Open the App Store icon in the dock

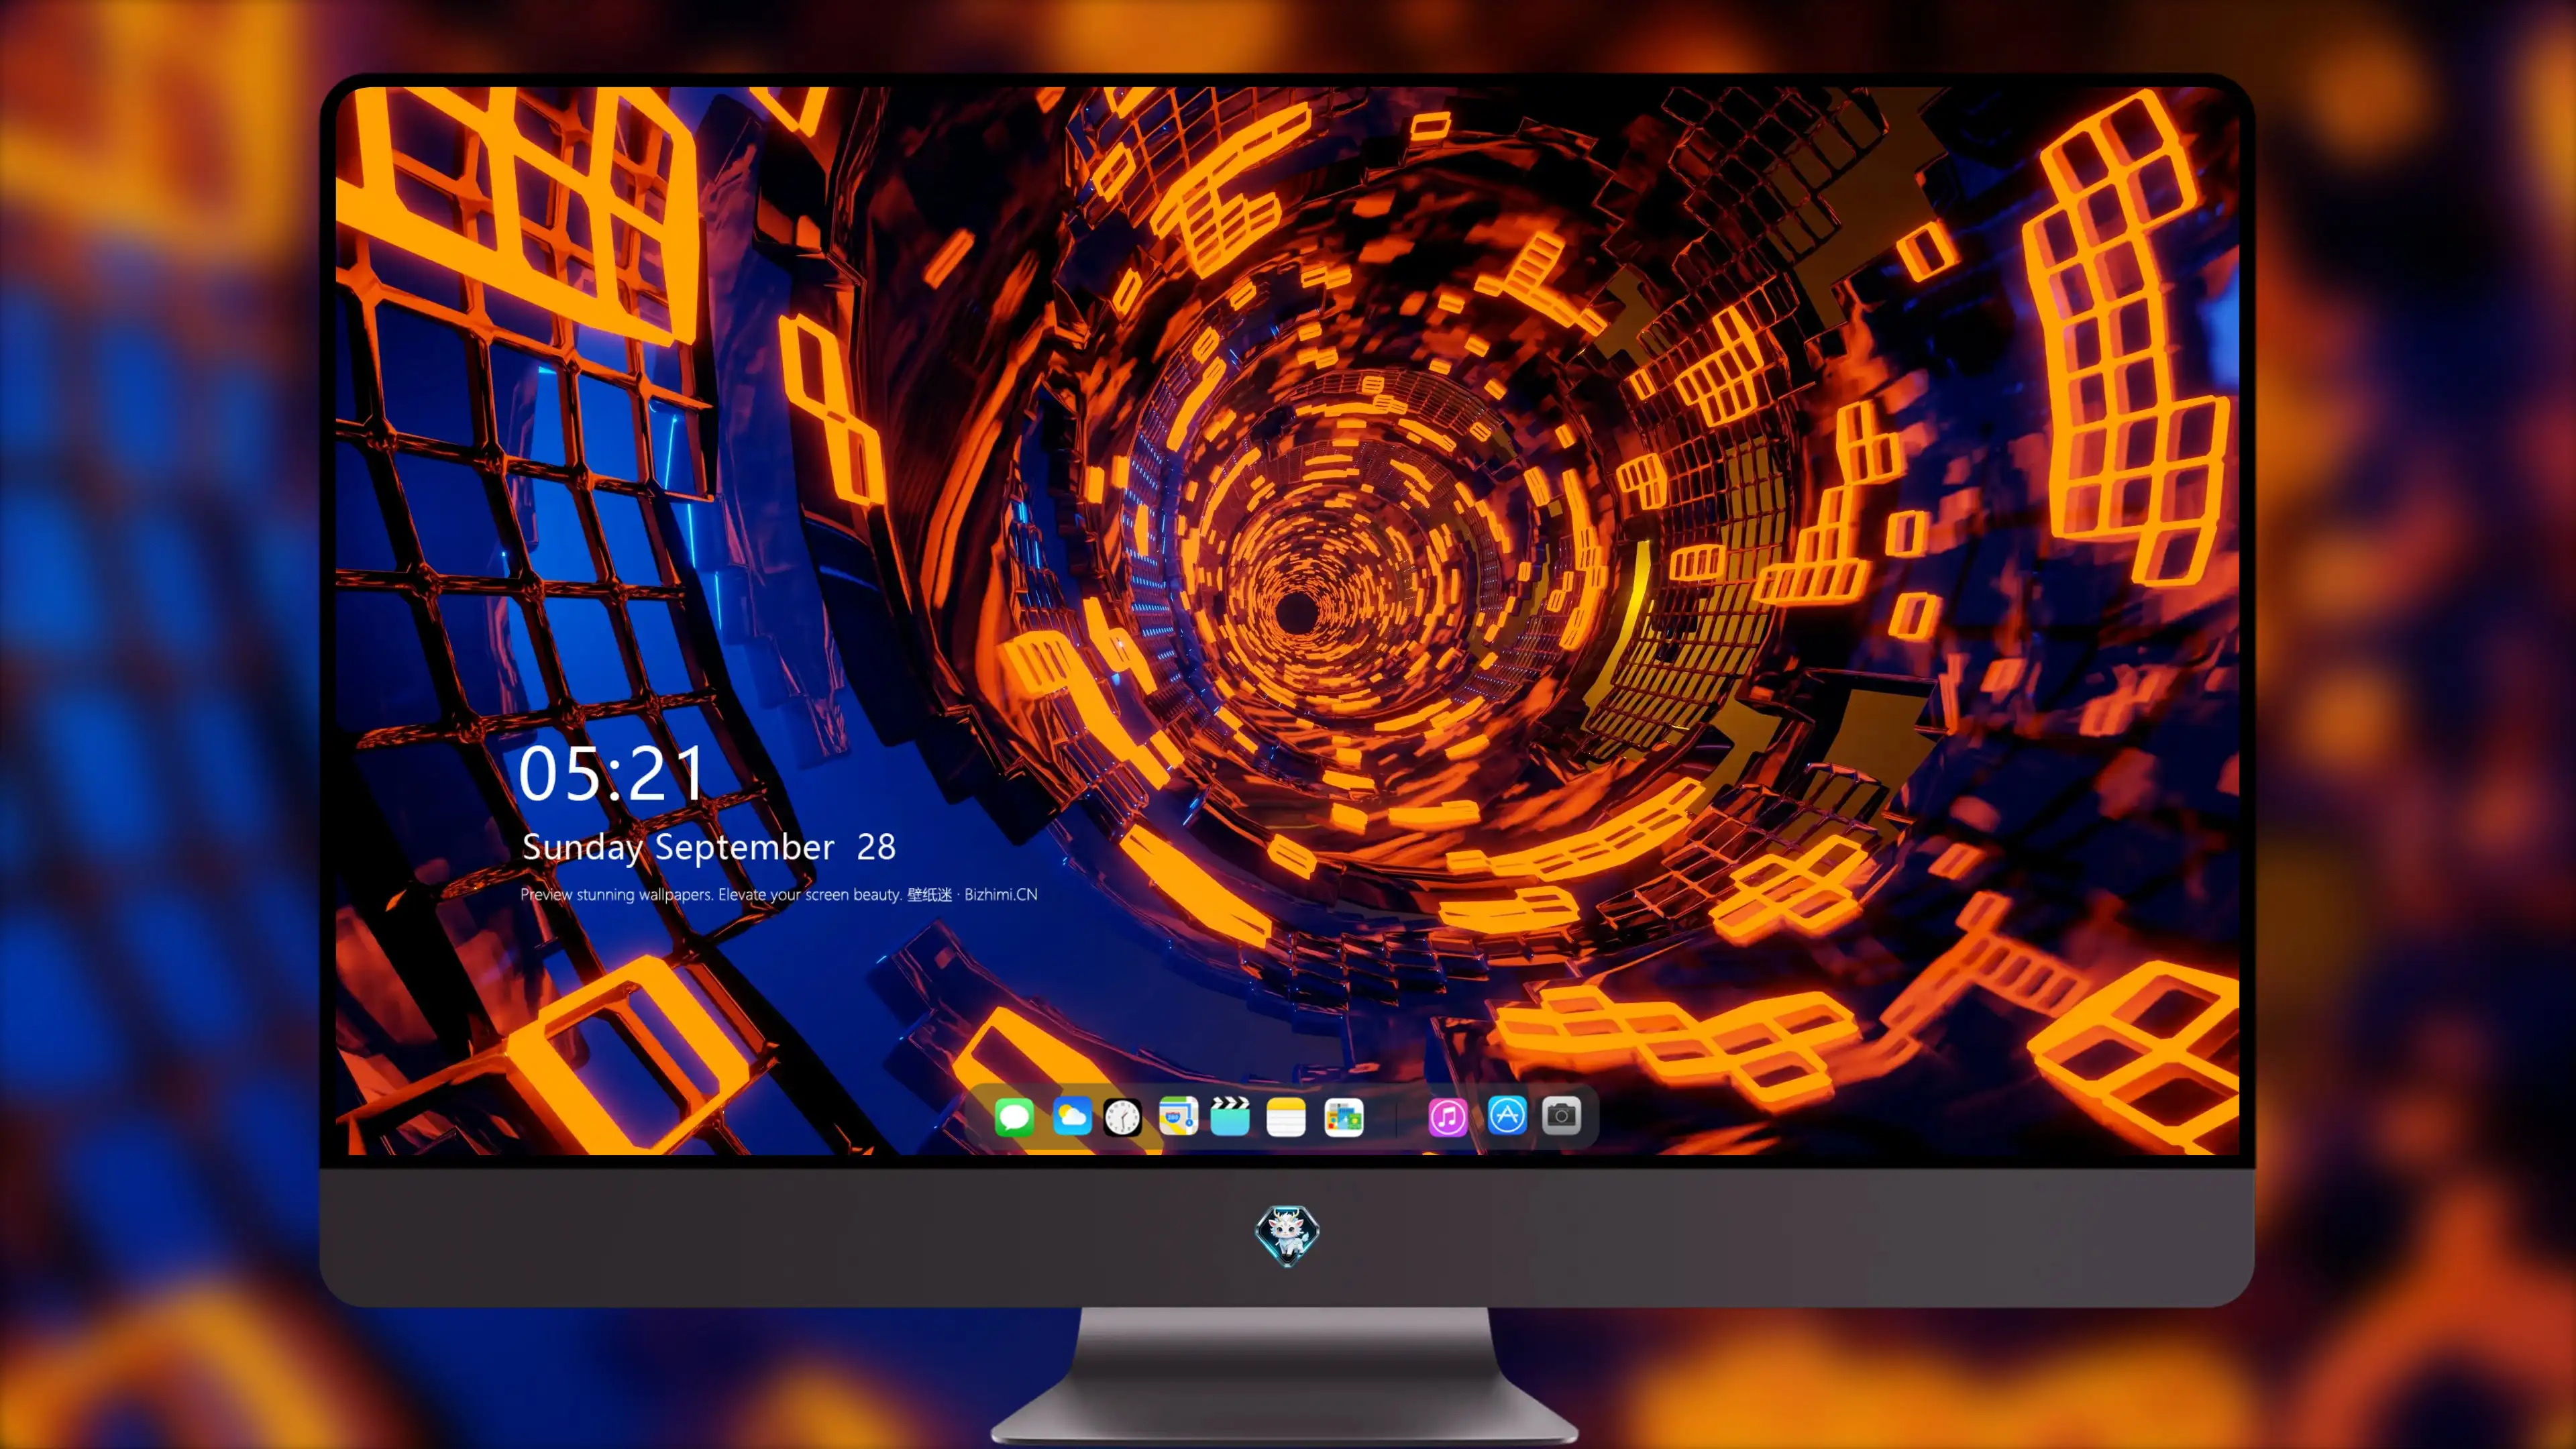1506,1115
